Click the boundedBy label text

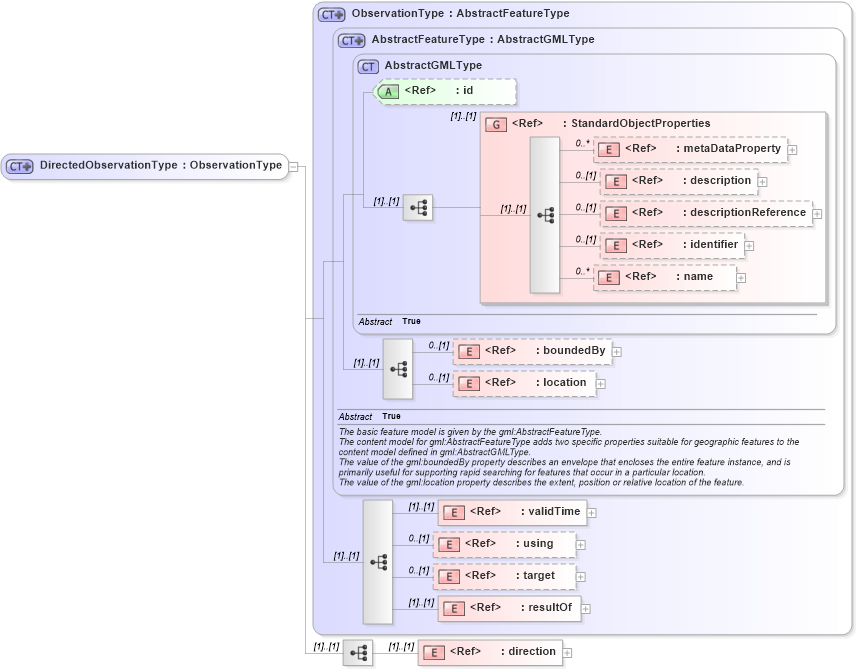click(x=574, y=351)
